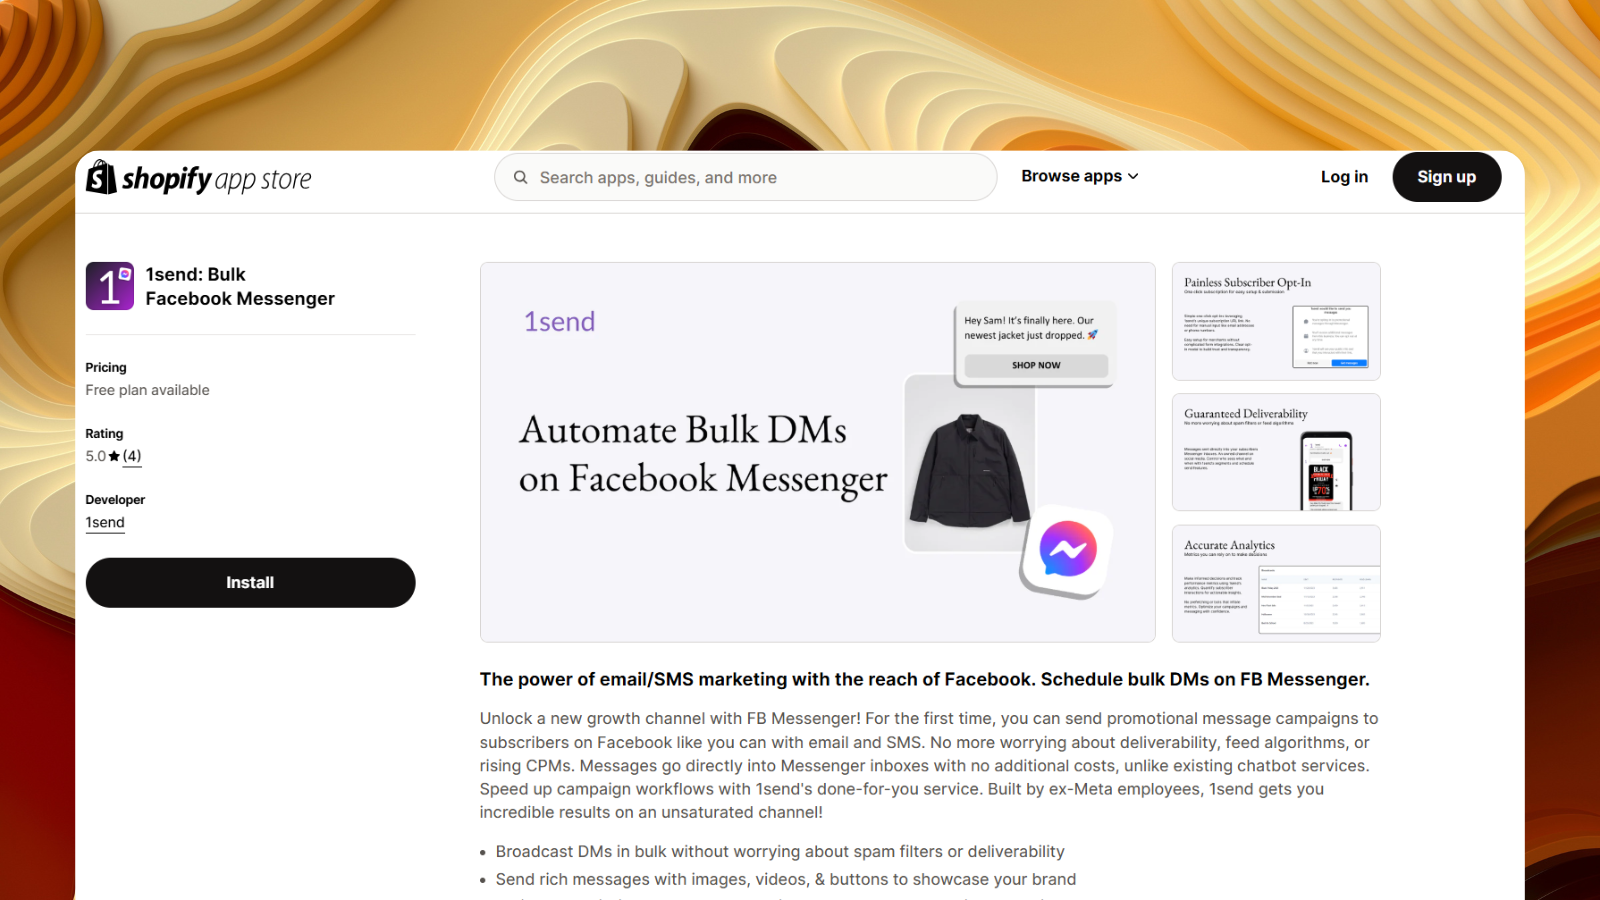
Task: Open the Log in page
Action: click(x=1344, y=177)
